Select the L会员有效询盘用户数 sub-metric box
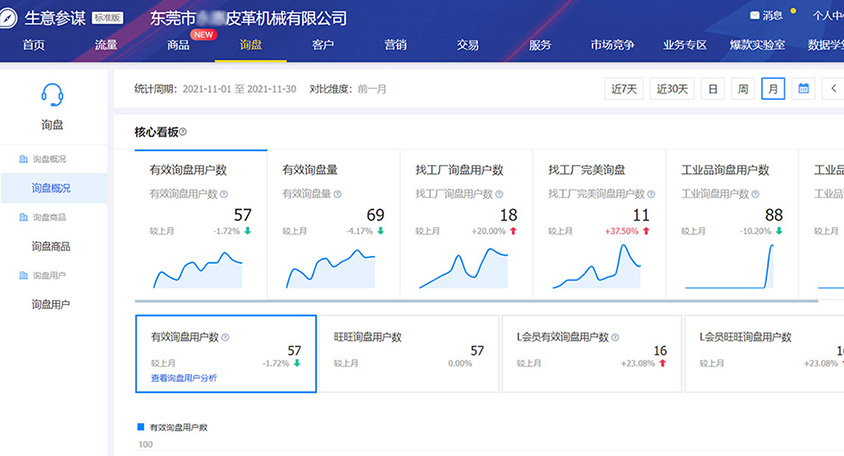Image resolution: width=844 pixels, height=456 pixels. [592, 354]
